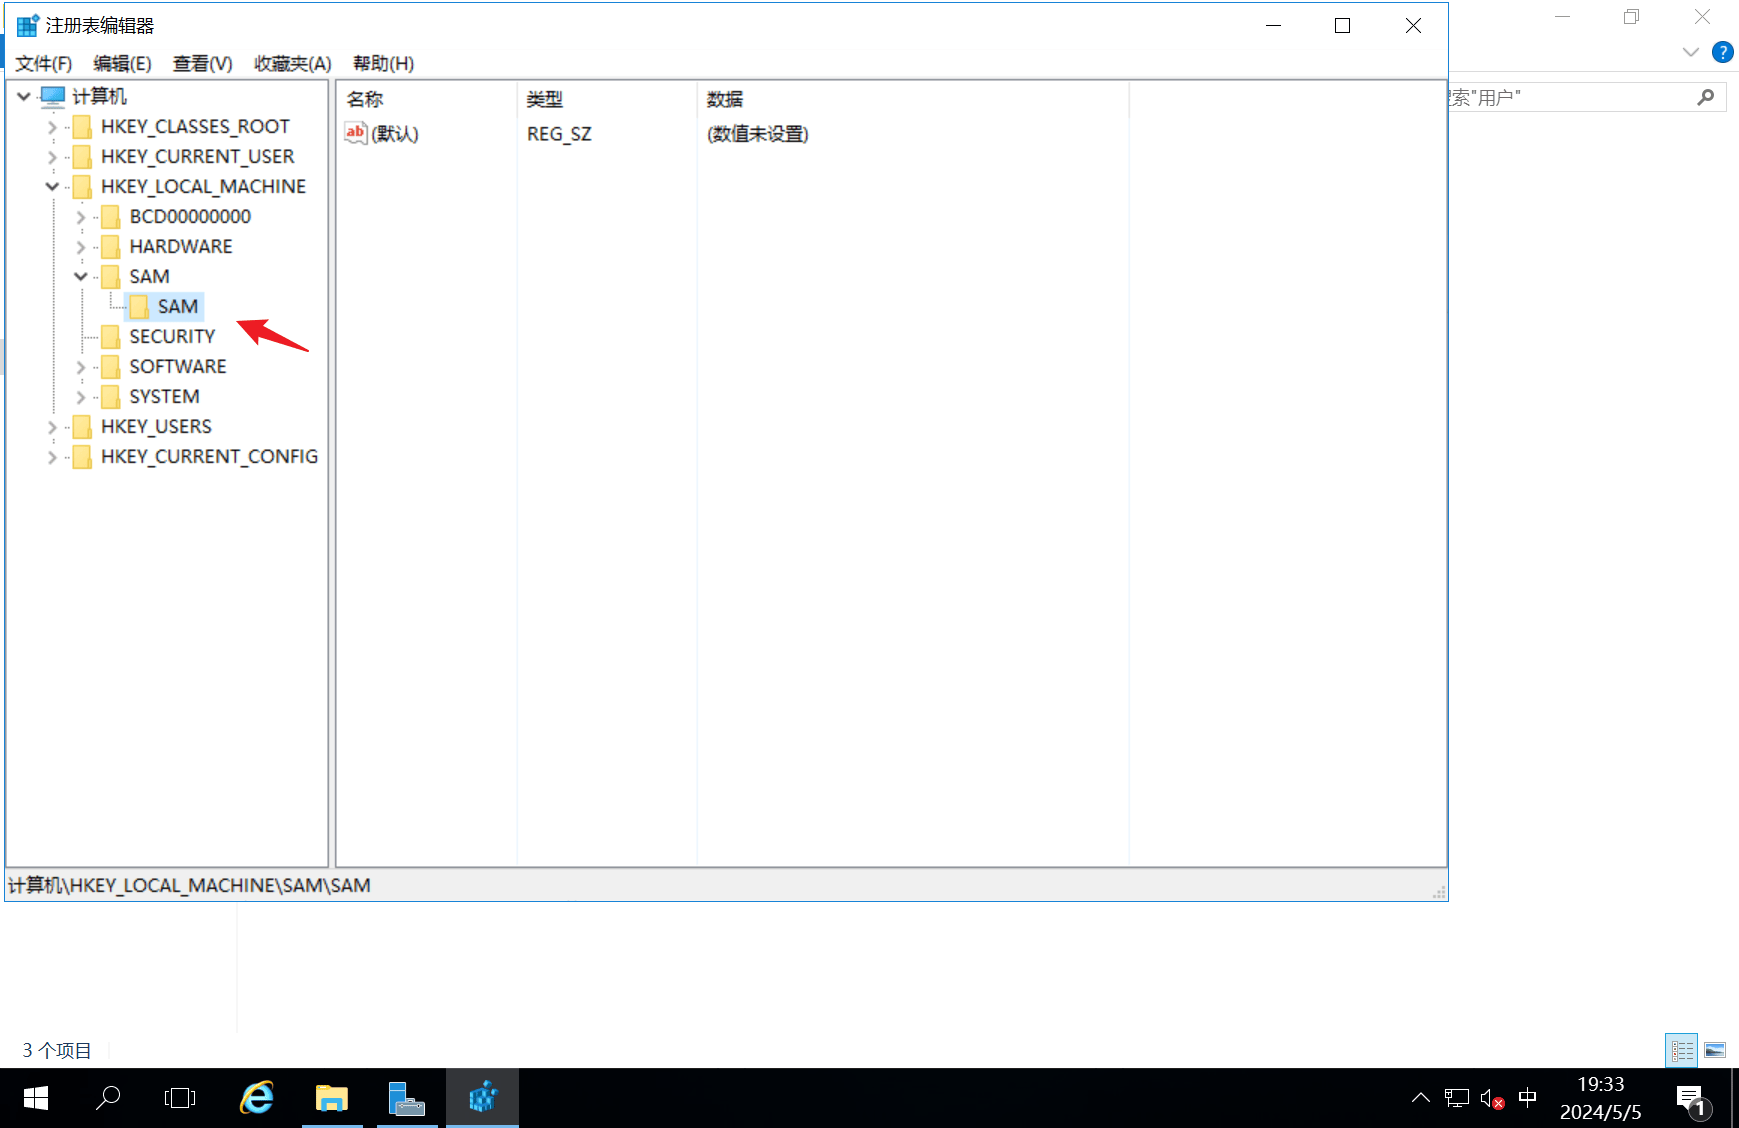Select the SECURITY key in tree

[172, 337]
